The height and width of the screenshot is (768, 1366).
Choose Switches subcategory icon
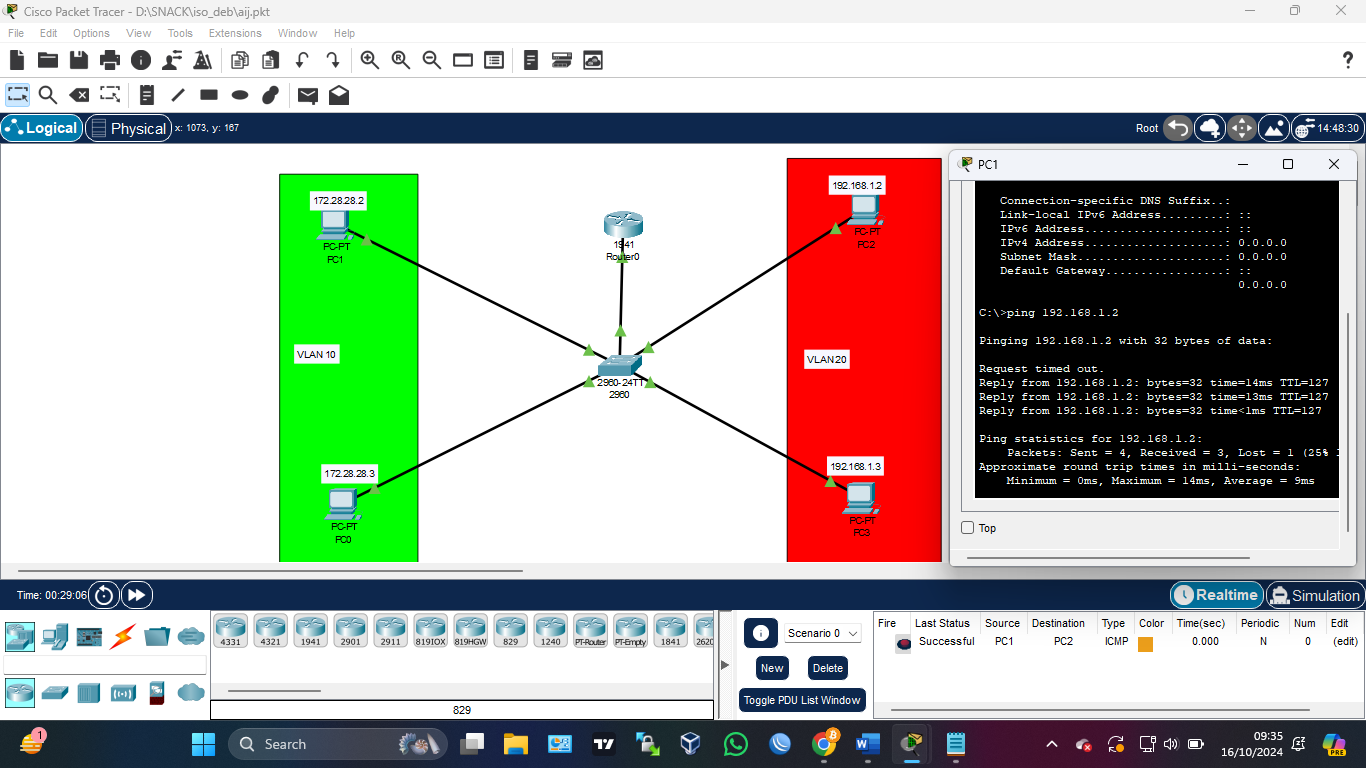(x=54, y=692)
